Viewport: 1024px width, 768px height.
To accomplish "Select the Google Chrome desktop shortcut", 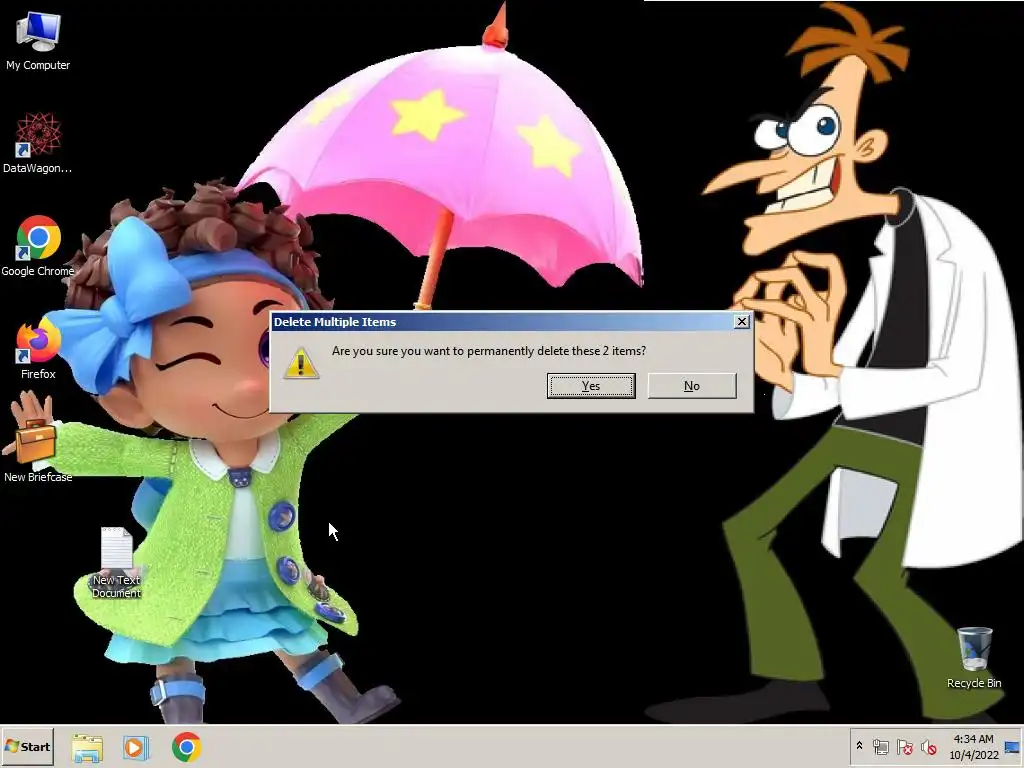I will click(x=38, y=246).
